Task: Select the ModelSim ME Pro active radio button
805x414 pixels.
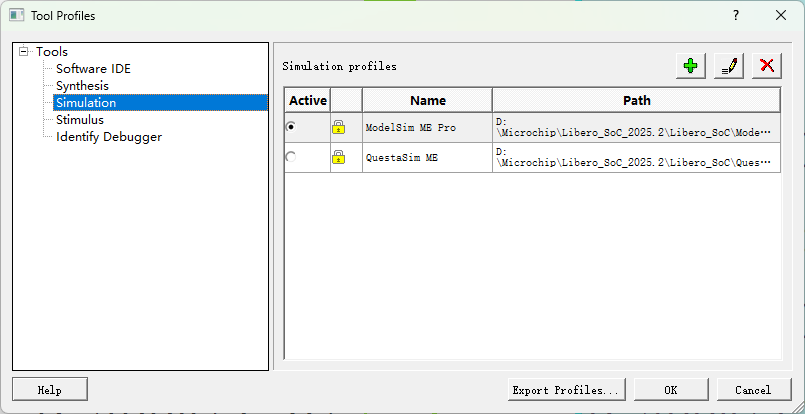Action: click(291, 127)
